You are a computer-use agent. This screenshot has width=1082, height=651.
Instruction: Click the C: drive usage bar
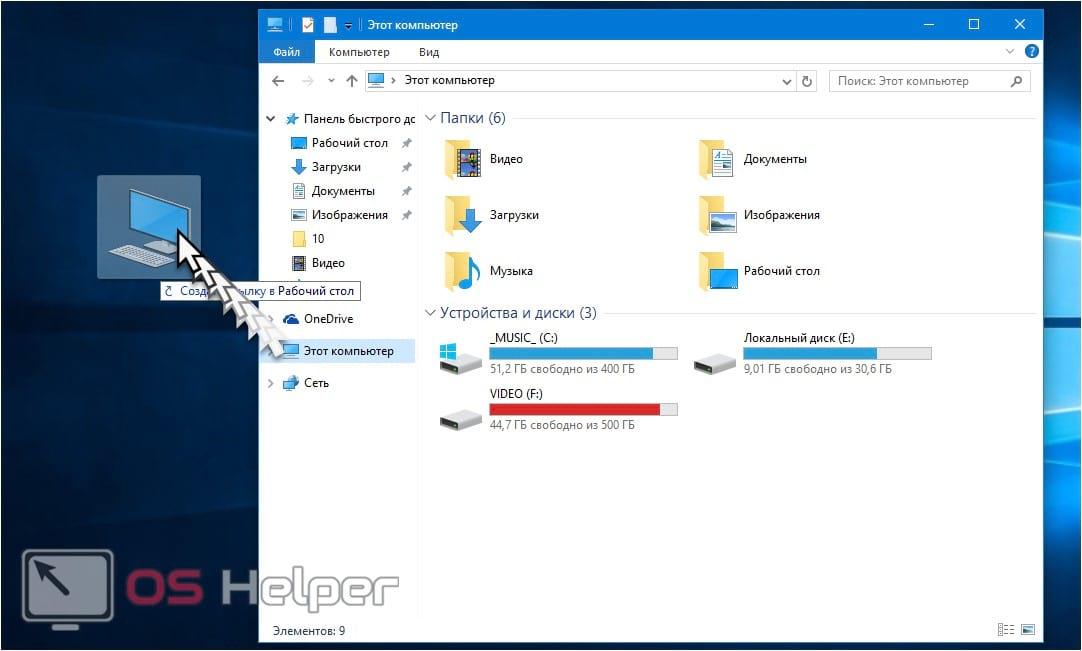(x=583, y=353)
